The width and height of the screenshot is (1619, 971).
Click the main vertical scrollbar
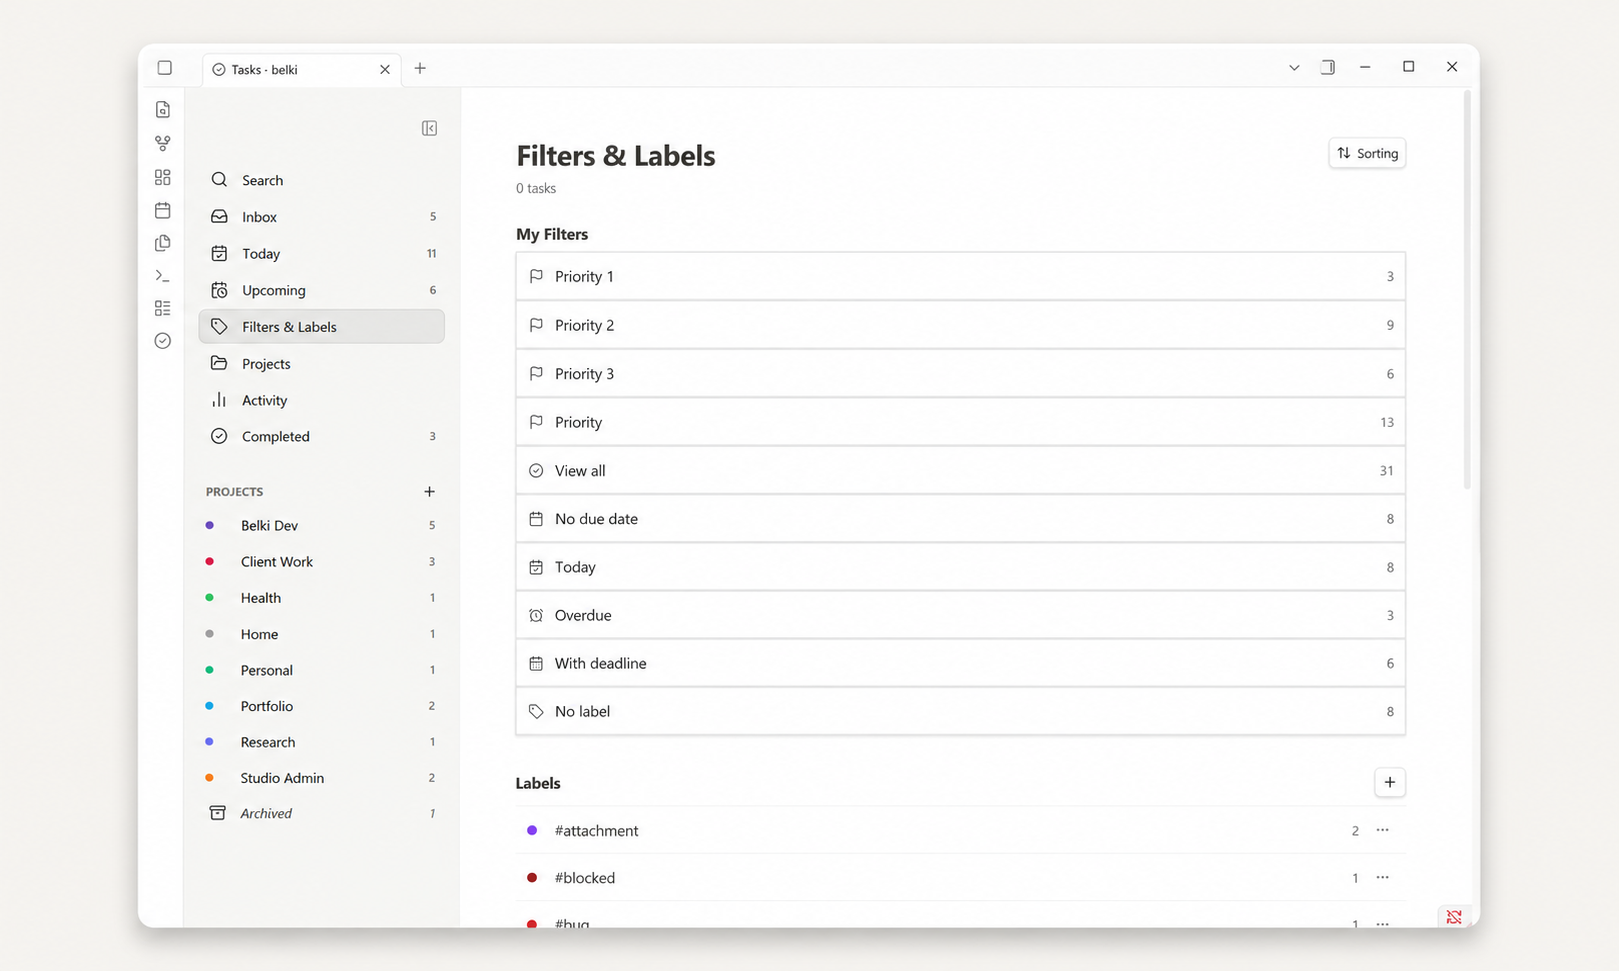click(x=1467, y=290)
